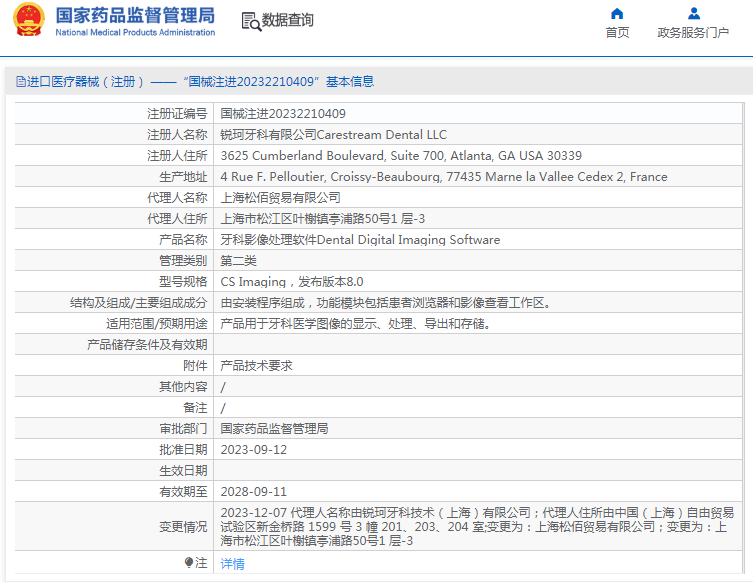Image resolution: width=753 pixels, height=582 pixels.
Task: Select 上海松佰贸易有限公司 agent name value
Action: [280, 198]
